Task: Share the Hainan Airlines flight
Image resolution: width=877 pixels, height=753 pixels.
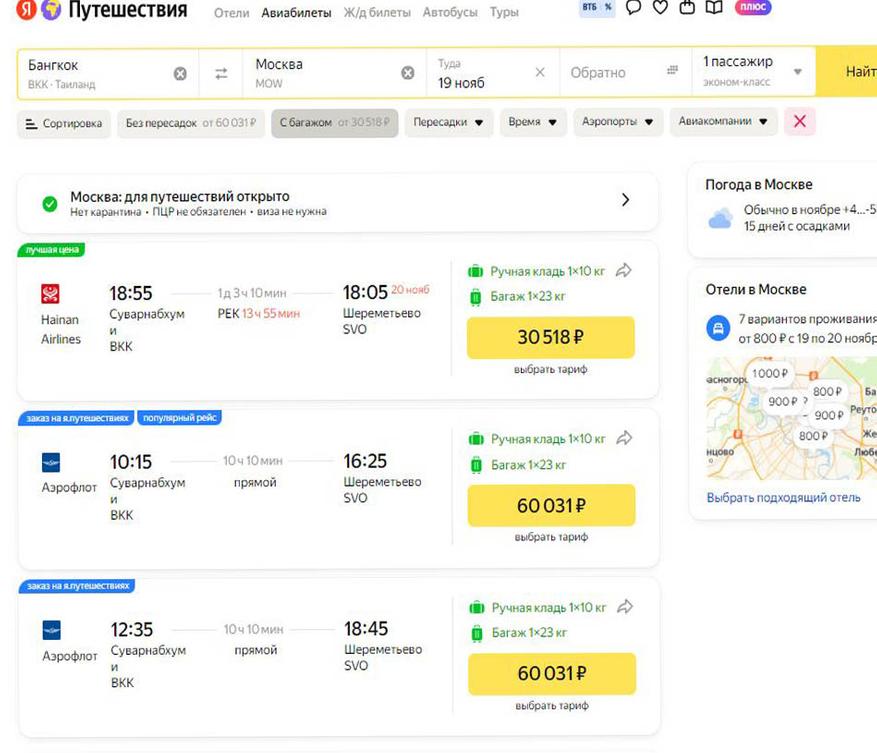Action: 625,270
